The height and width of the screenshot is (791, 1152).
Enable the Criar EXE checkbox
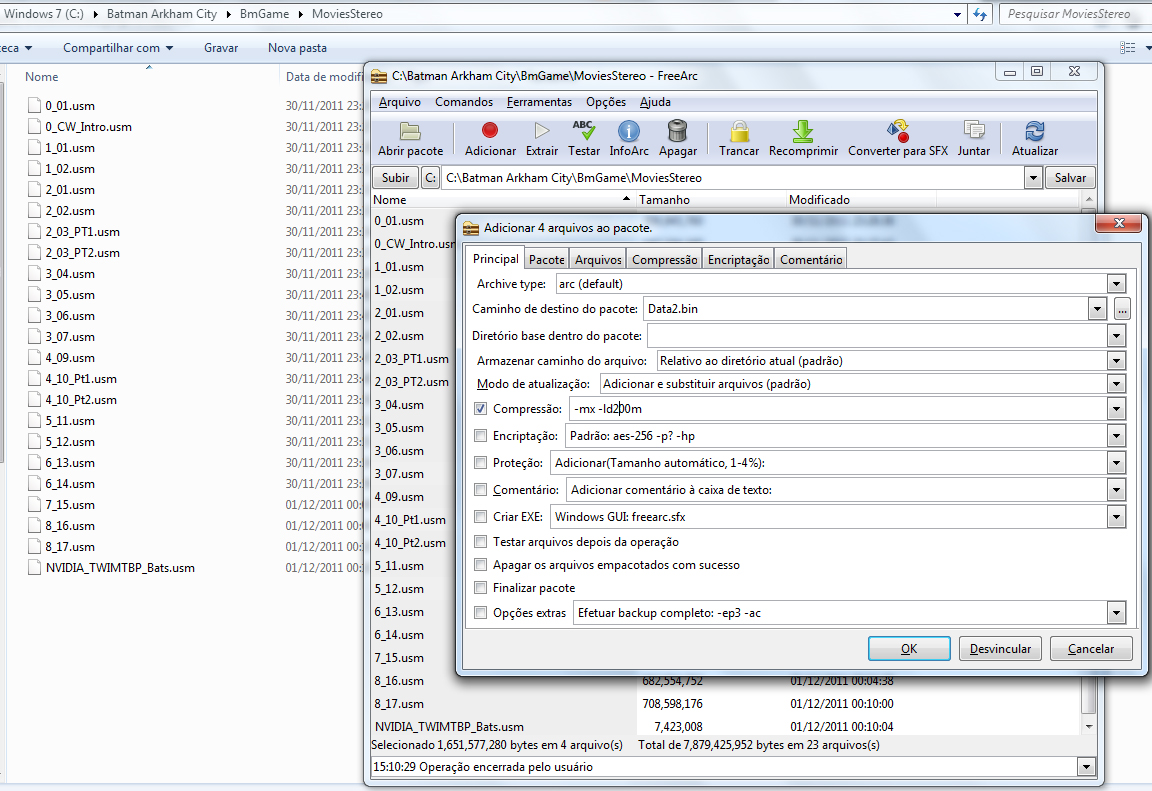(480, 516)
